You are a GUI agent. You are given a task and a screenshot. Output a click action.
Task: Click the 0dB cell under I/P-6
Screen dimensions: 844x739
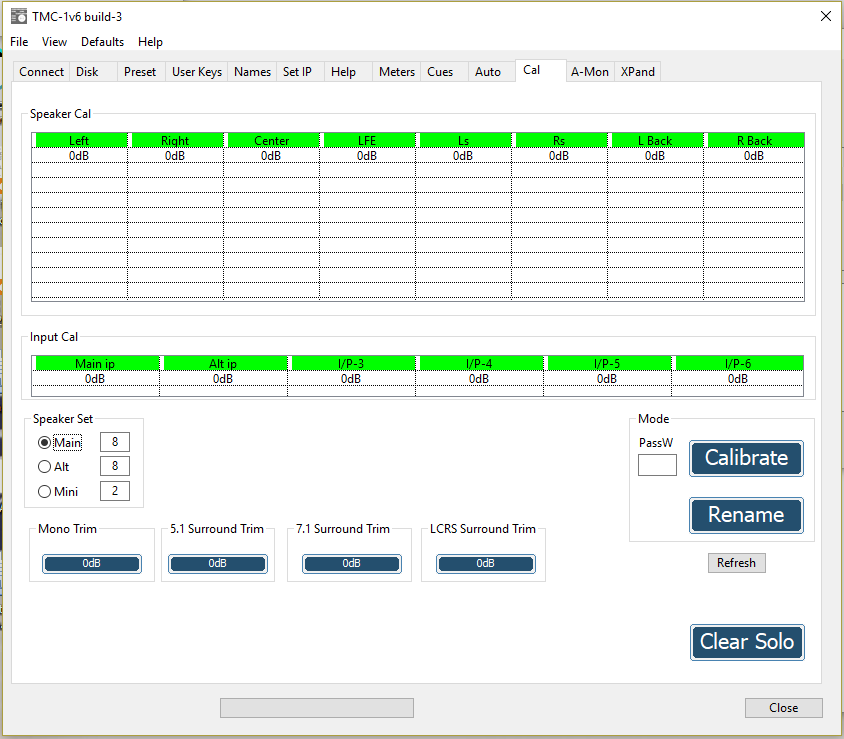pos(738,379)
